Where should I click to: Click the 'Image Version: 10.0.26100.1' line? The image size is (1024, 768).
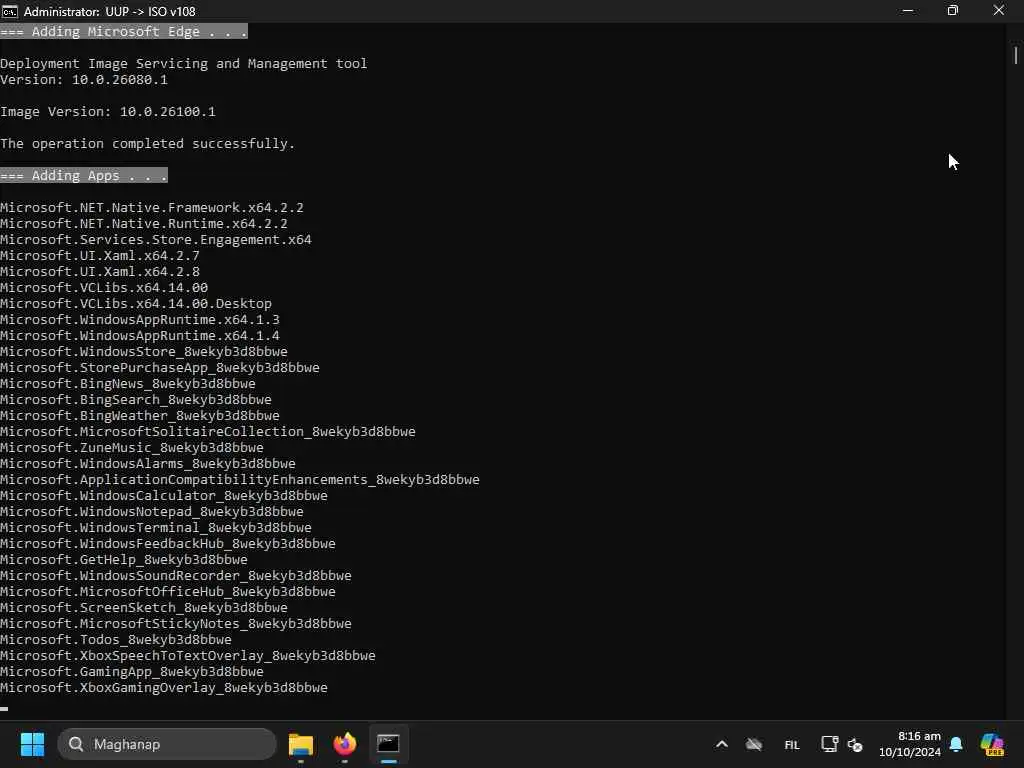point(108,112)
